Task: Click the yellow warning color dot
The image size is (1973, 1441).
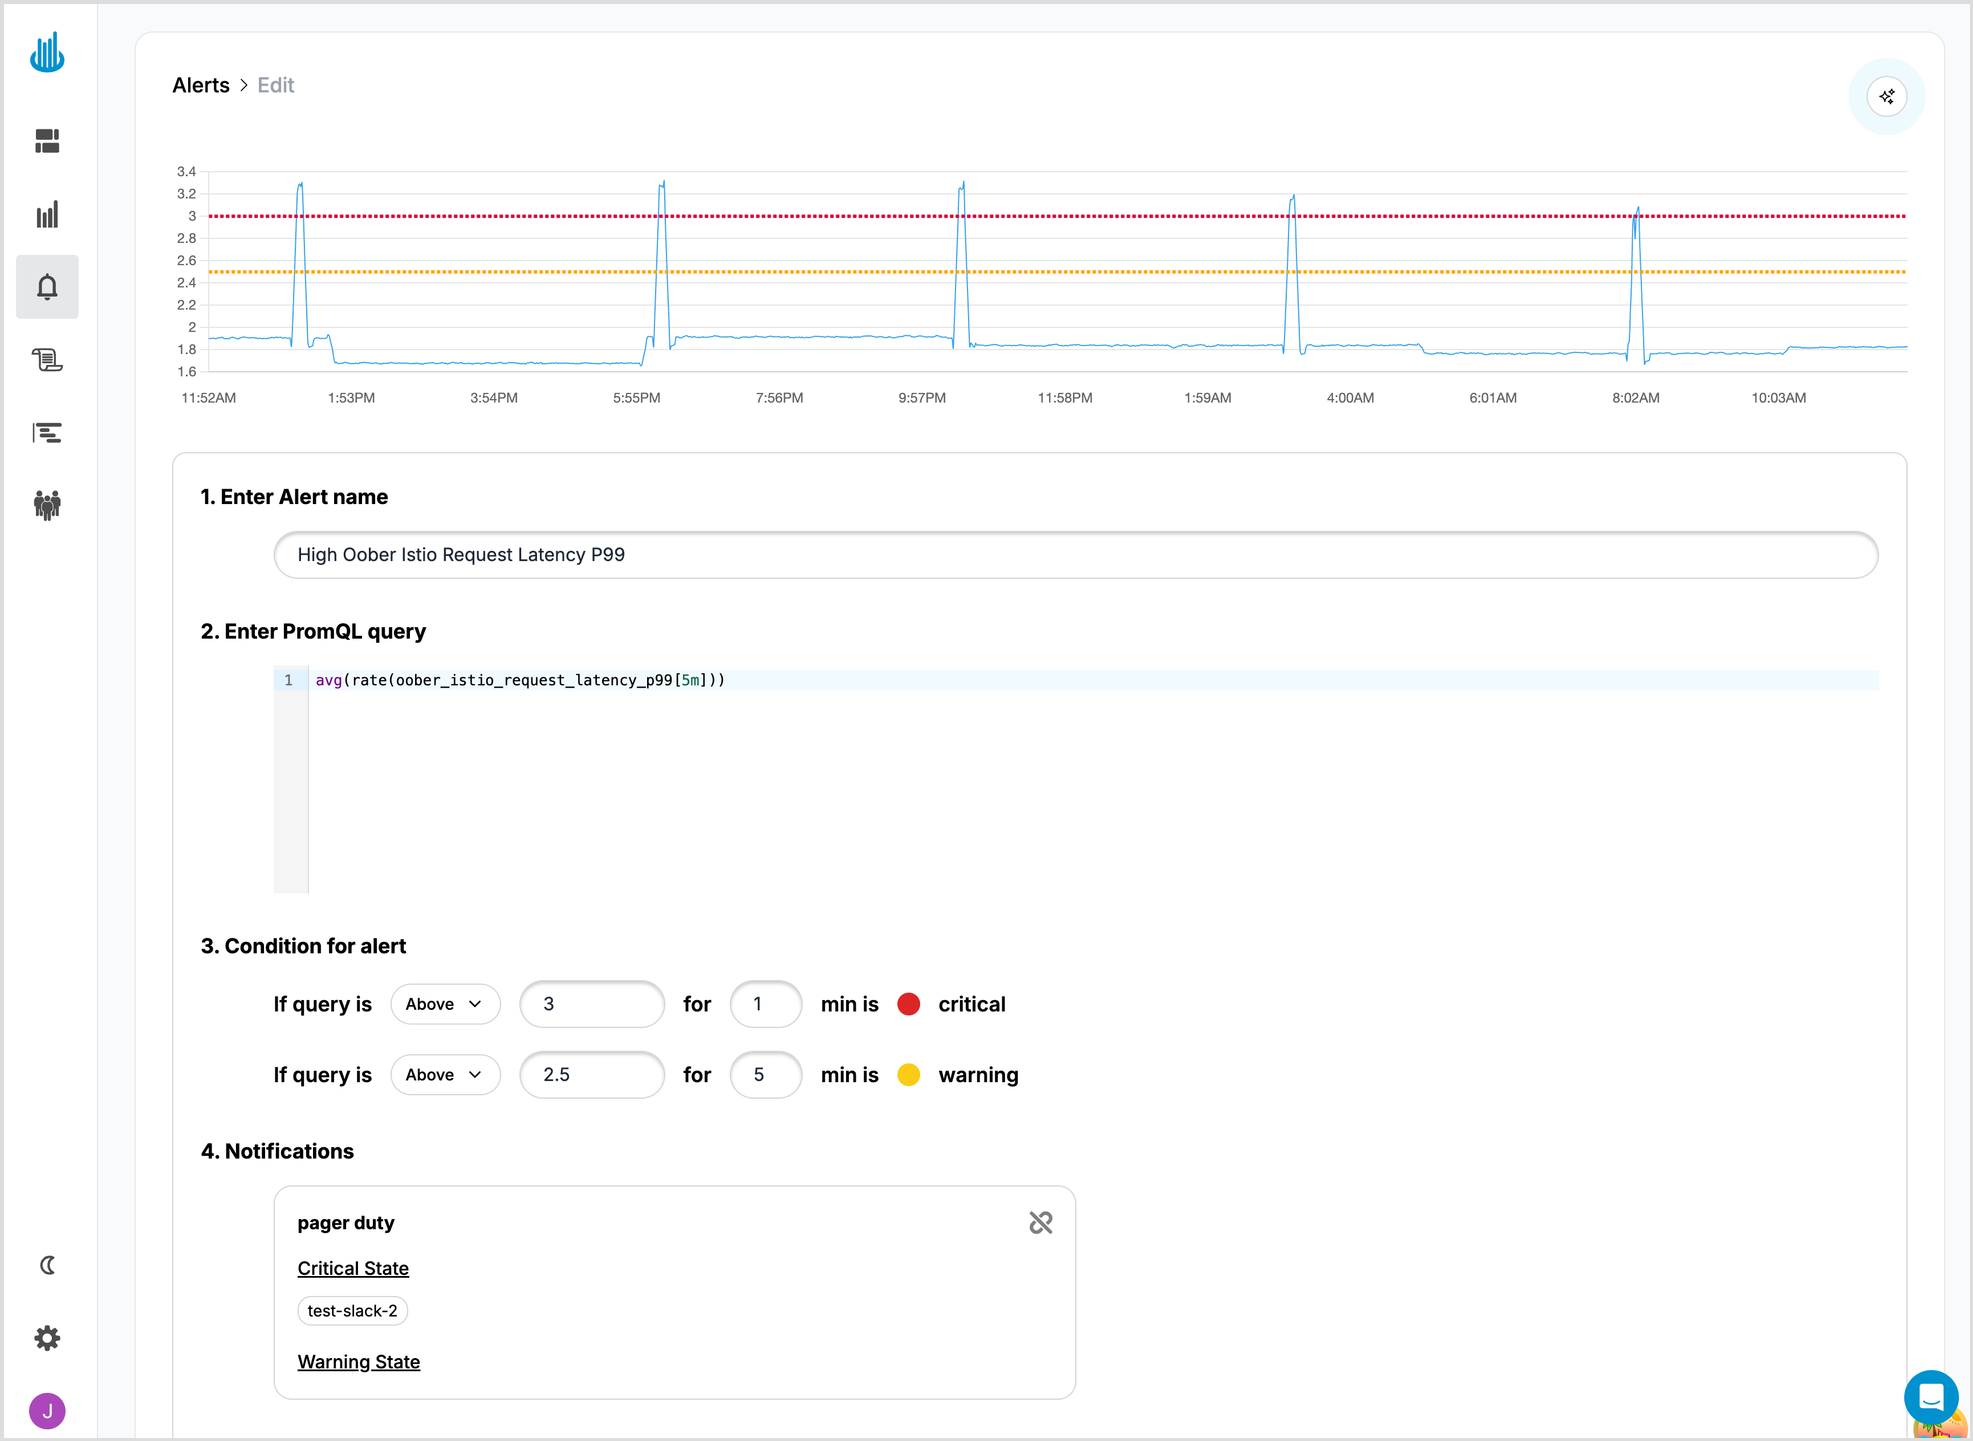Action: click(x=908, y=1075)
